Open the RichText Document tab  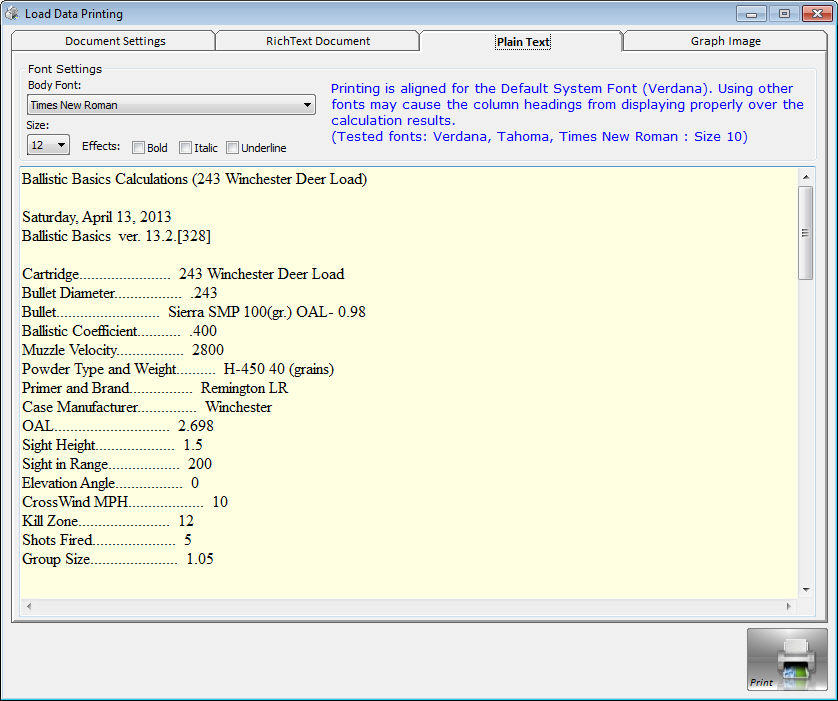pyautogui.click(x=318, y=41)
